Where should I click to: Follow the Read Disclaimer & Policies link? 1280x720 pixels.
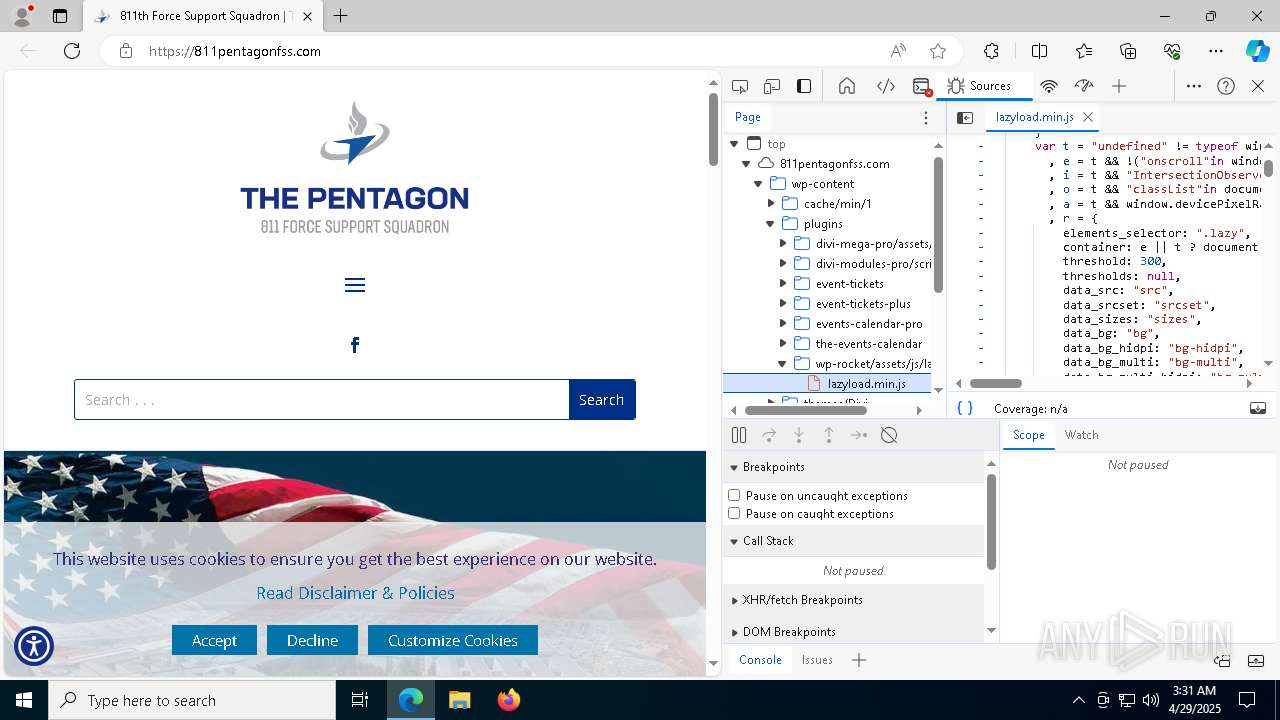pos(355,593)
